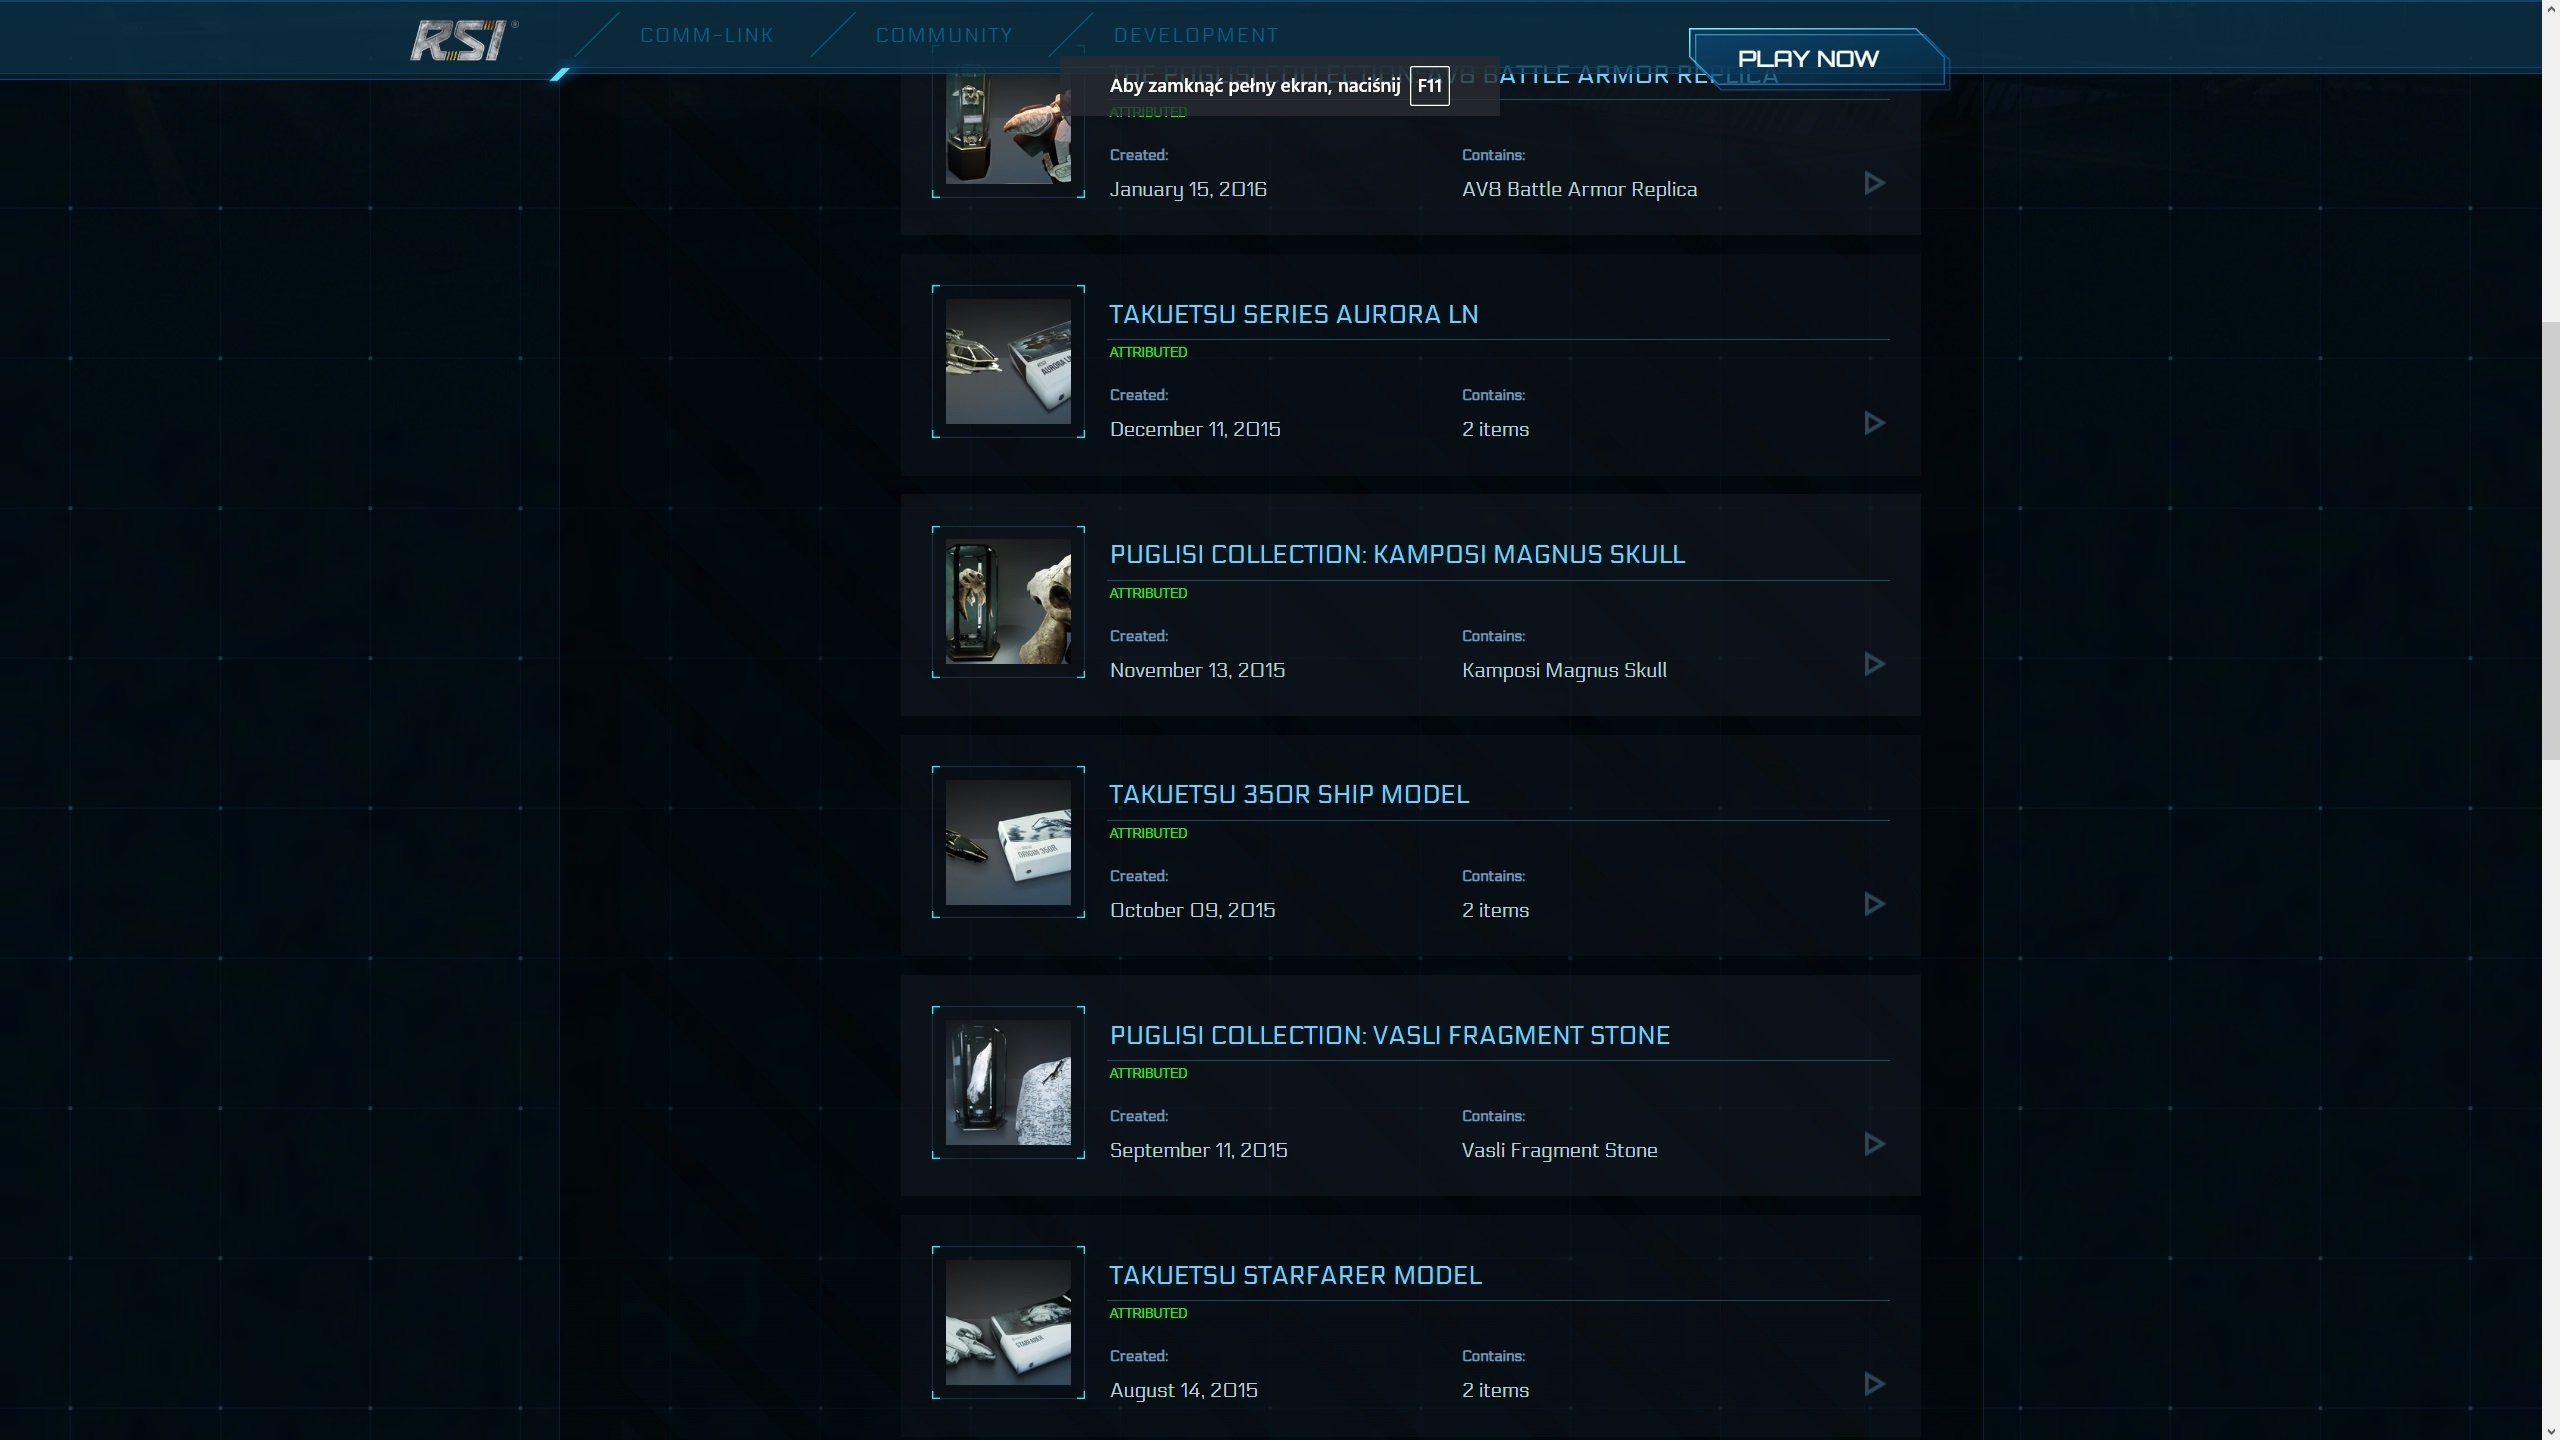Click "2 items" in the Aurora LN row
Screen dimensions: 2560x1440
point(1495,429)
